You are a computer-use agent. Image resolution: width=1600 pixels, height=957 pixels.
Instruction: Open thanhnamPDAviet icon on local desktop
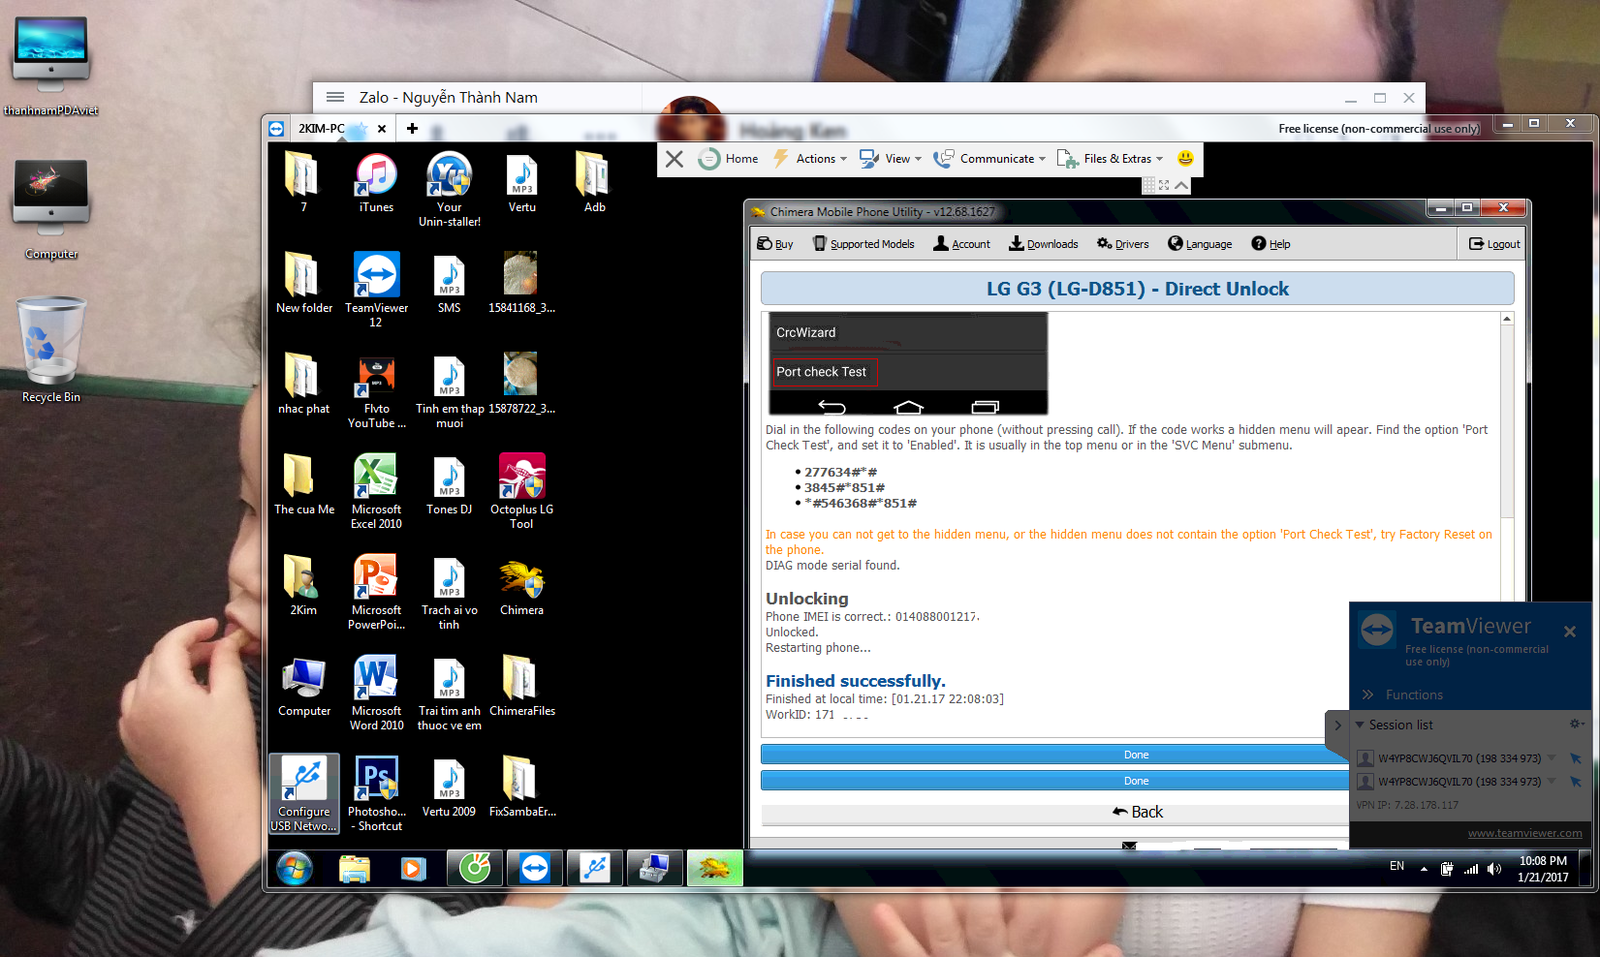(51, 66)
